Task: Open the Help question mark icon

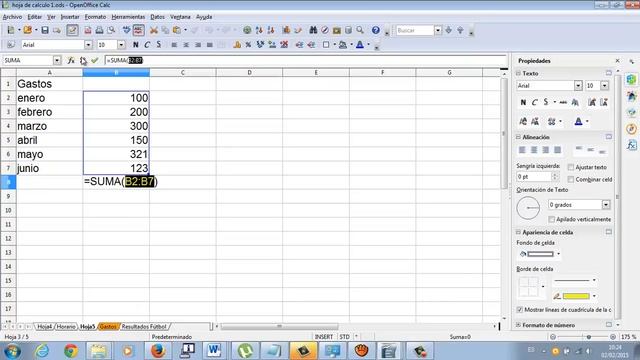Action: point(376,30)
